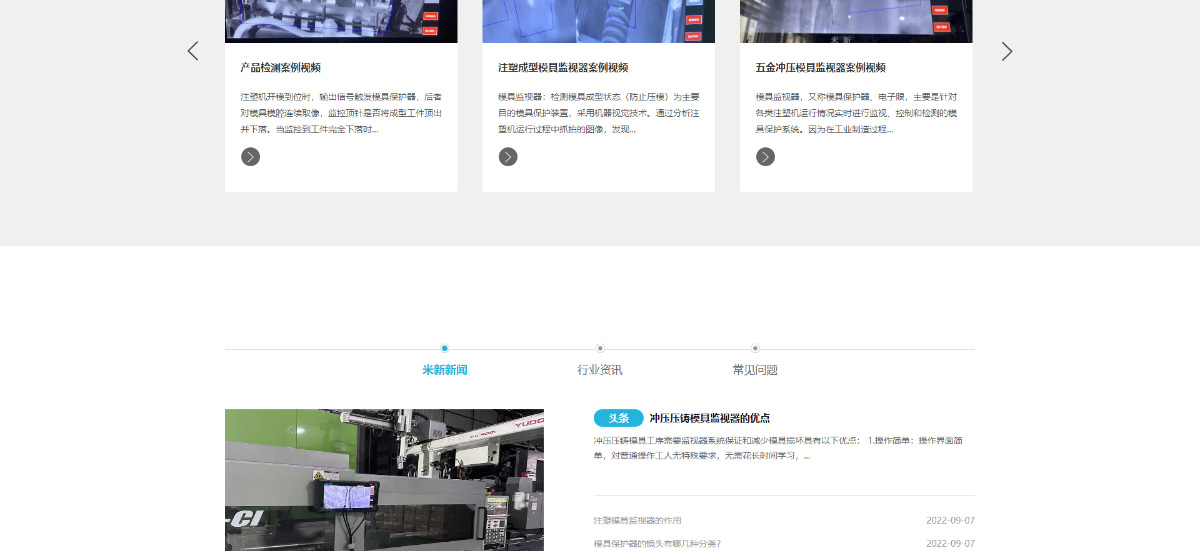Select the dot marker above 行业资讯
1200x551 pixels.
pyautogui.click(x=600, y=348)
